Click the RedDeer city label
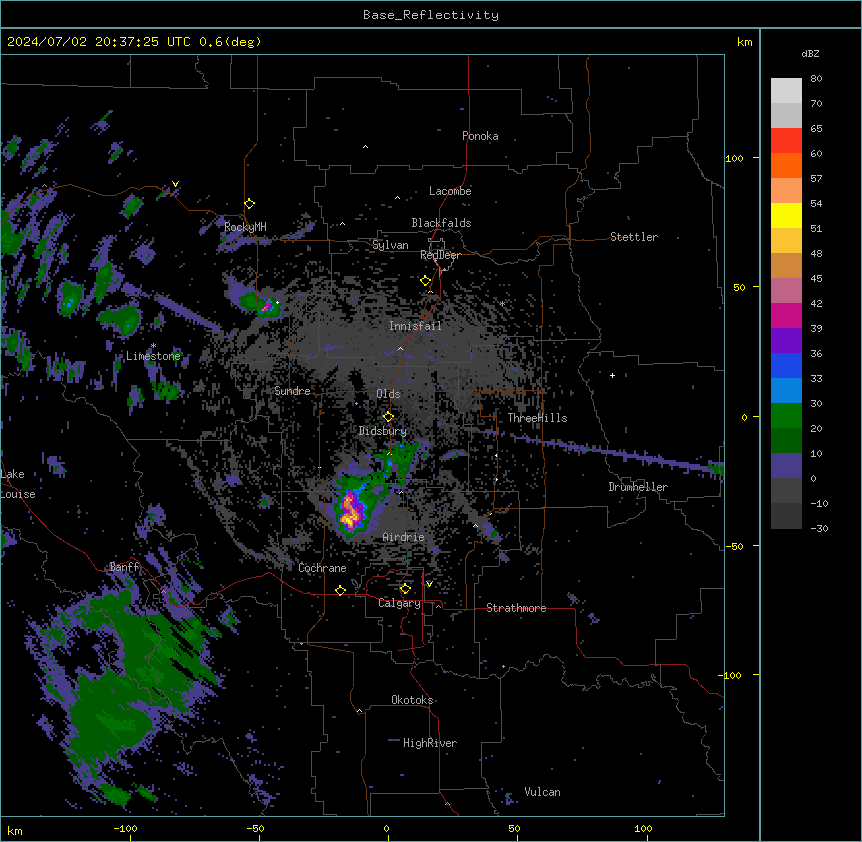The image size is (862, 842). (x=440, y=255)
